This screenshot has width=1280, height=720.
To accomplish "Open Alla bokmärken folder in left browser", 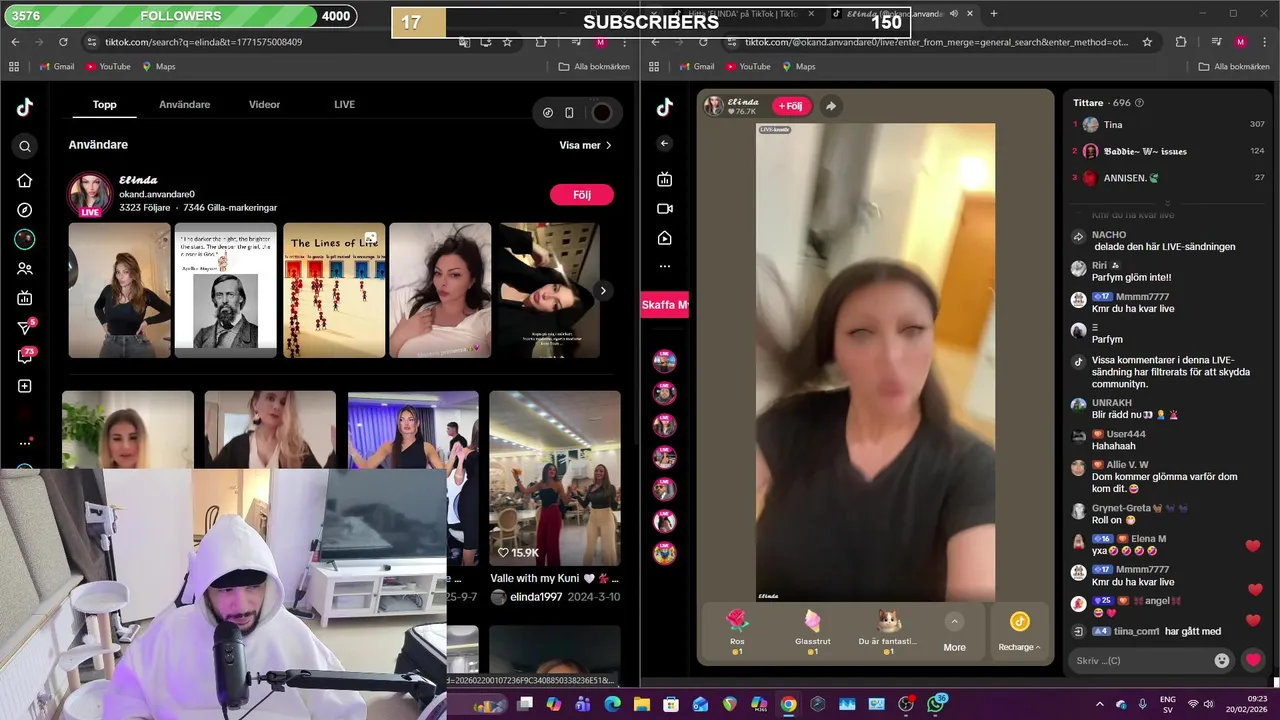I will pyautogui.click(x=594, y=66).
